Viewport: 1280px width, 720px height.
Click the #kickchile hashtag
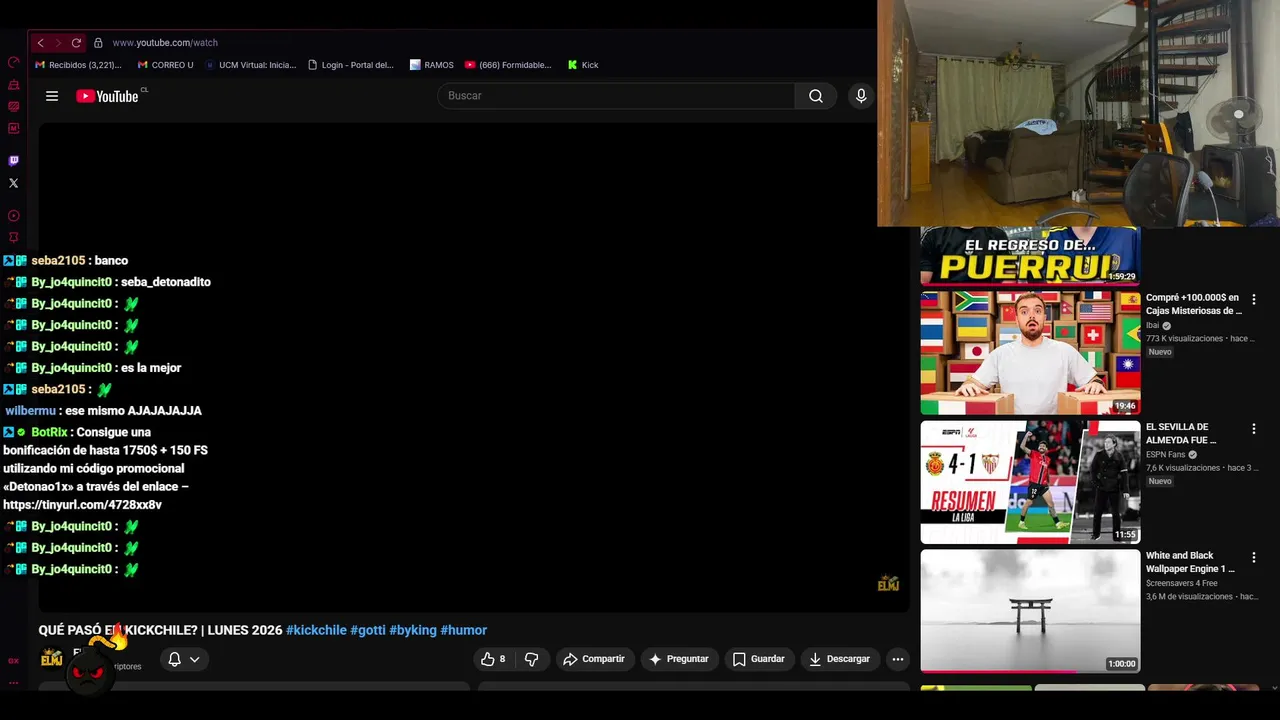pos(316,630)
